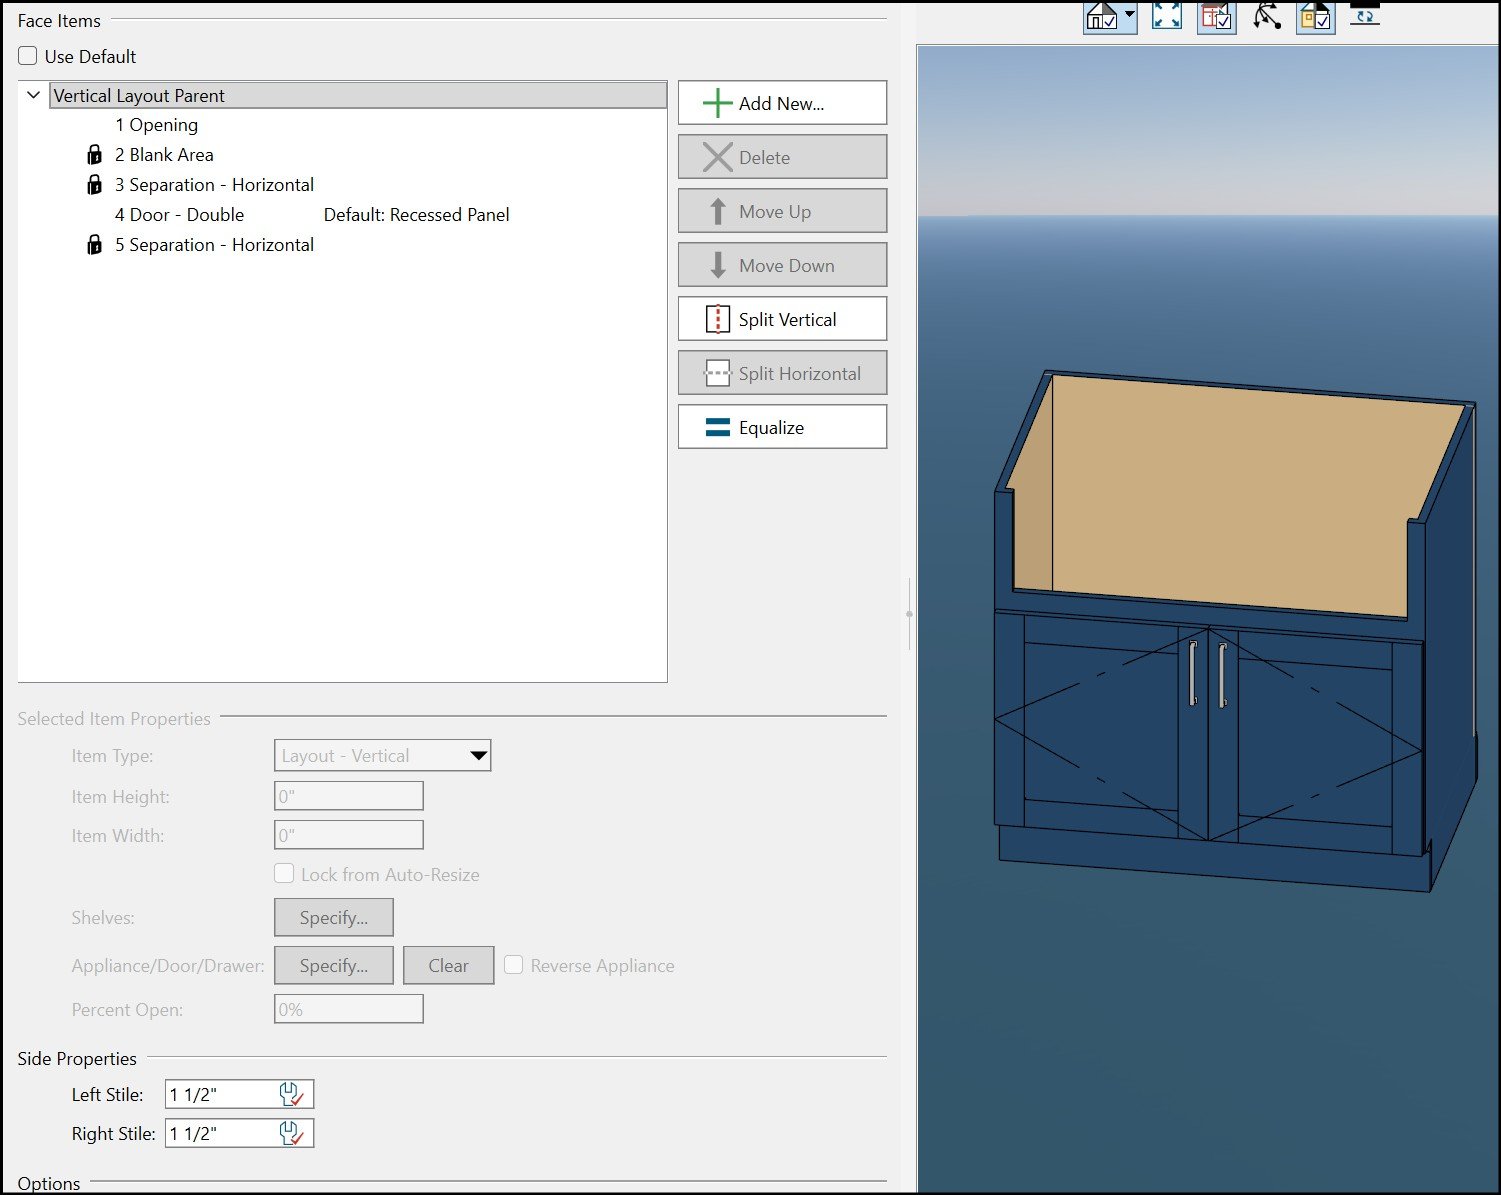The width and height of the screenshot is (1501, 1195).
Task: Toggle the yellow house color icon
Action: pyautogui.click(x=1315, y=16)
